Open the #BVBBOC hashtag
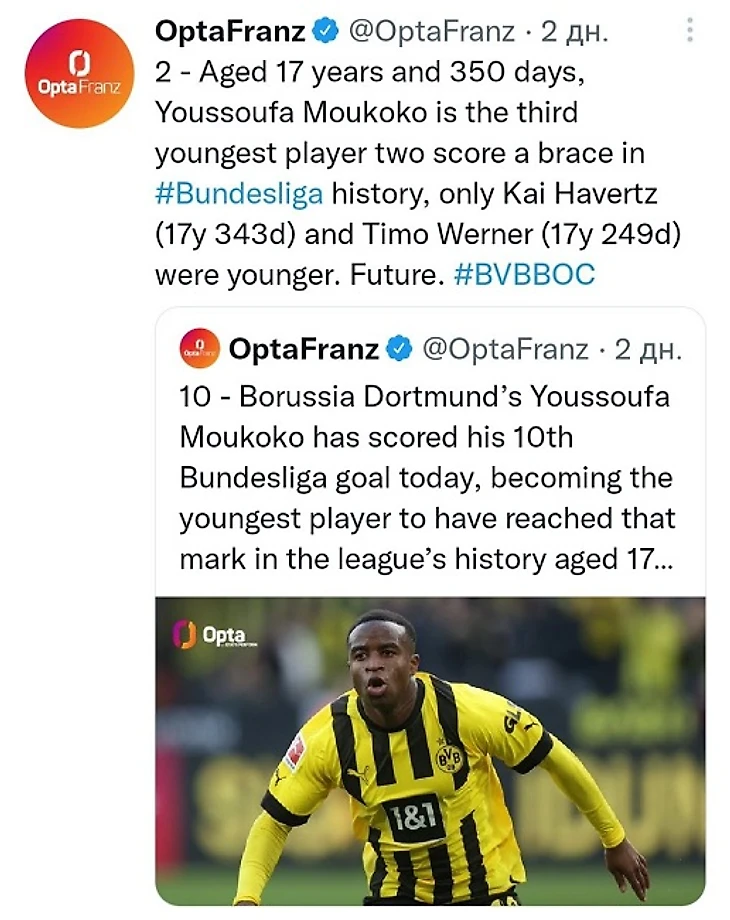 pos(525,274)
